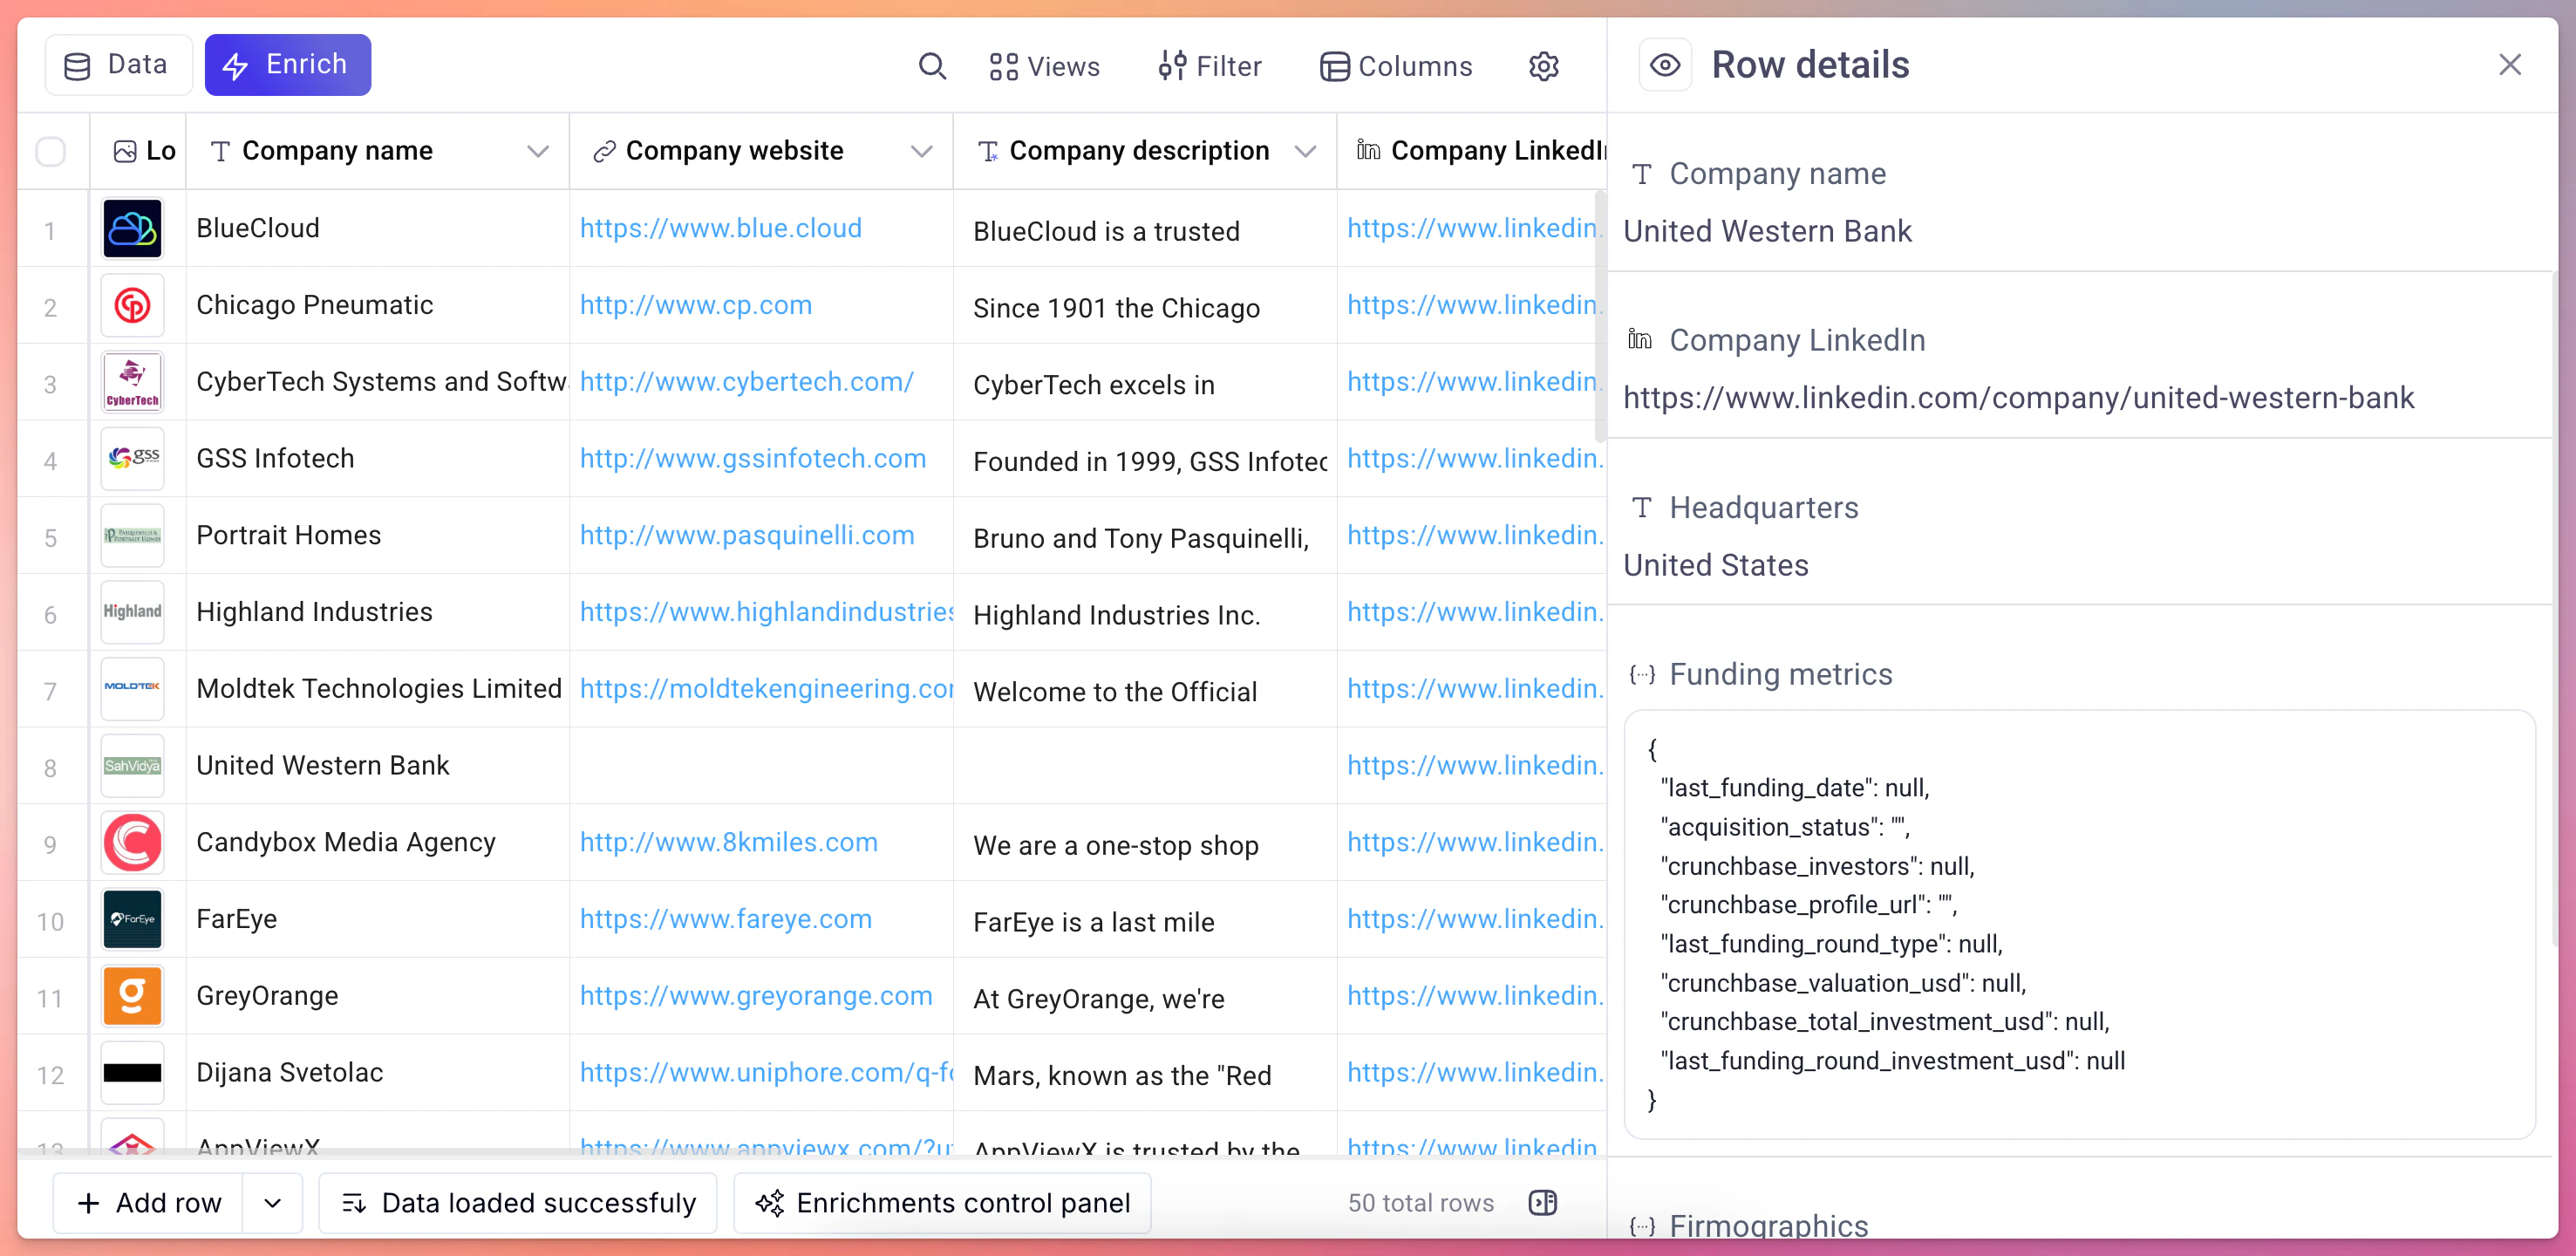The height and width of the screenshot is (1256, 2576).
Task: Open the blue.cloud website link
Action: click(x=720, y=229)
